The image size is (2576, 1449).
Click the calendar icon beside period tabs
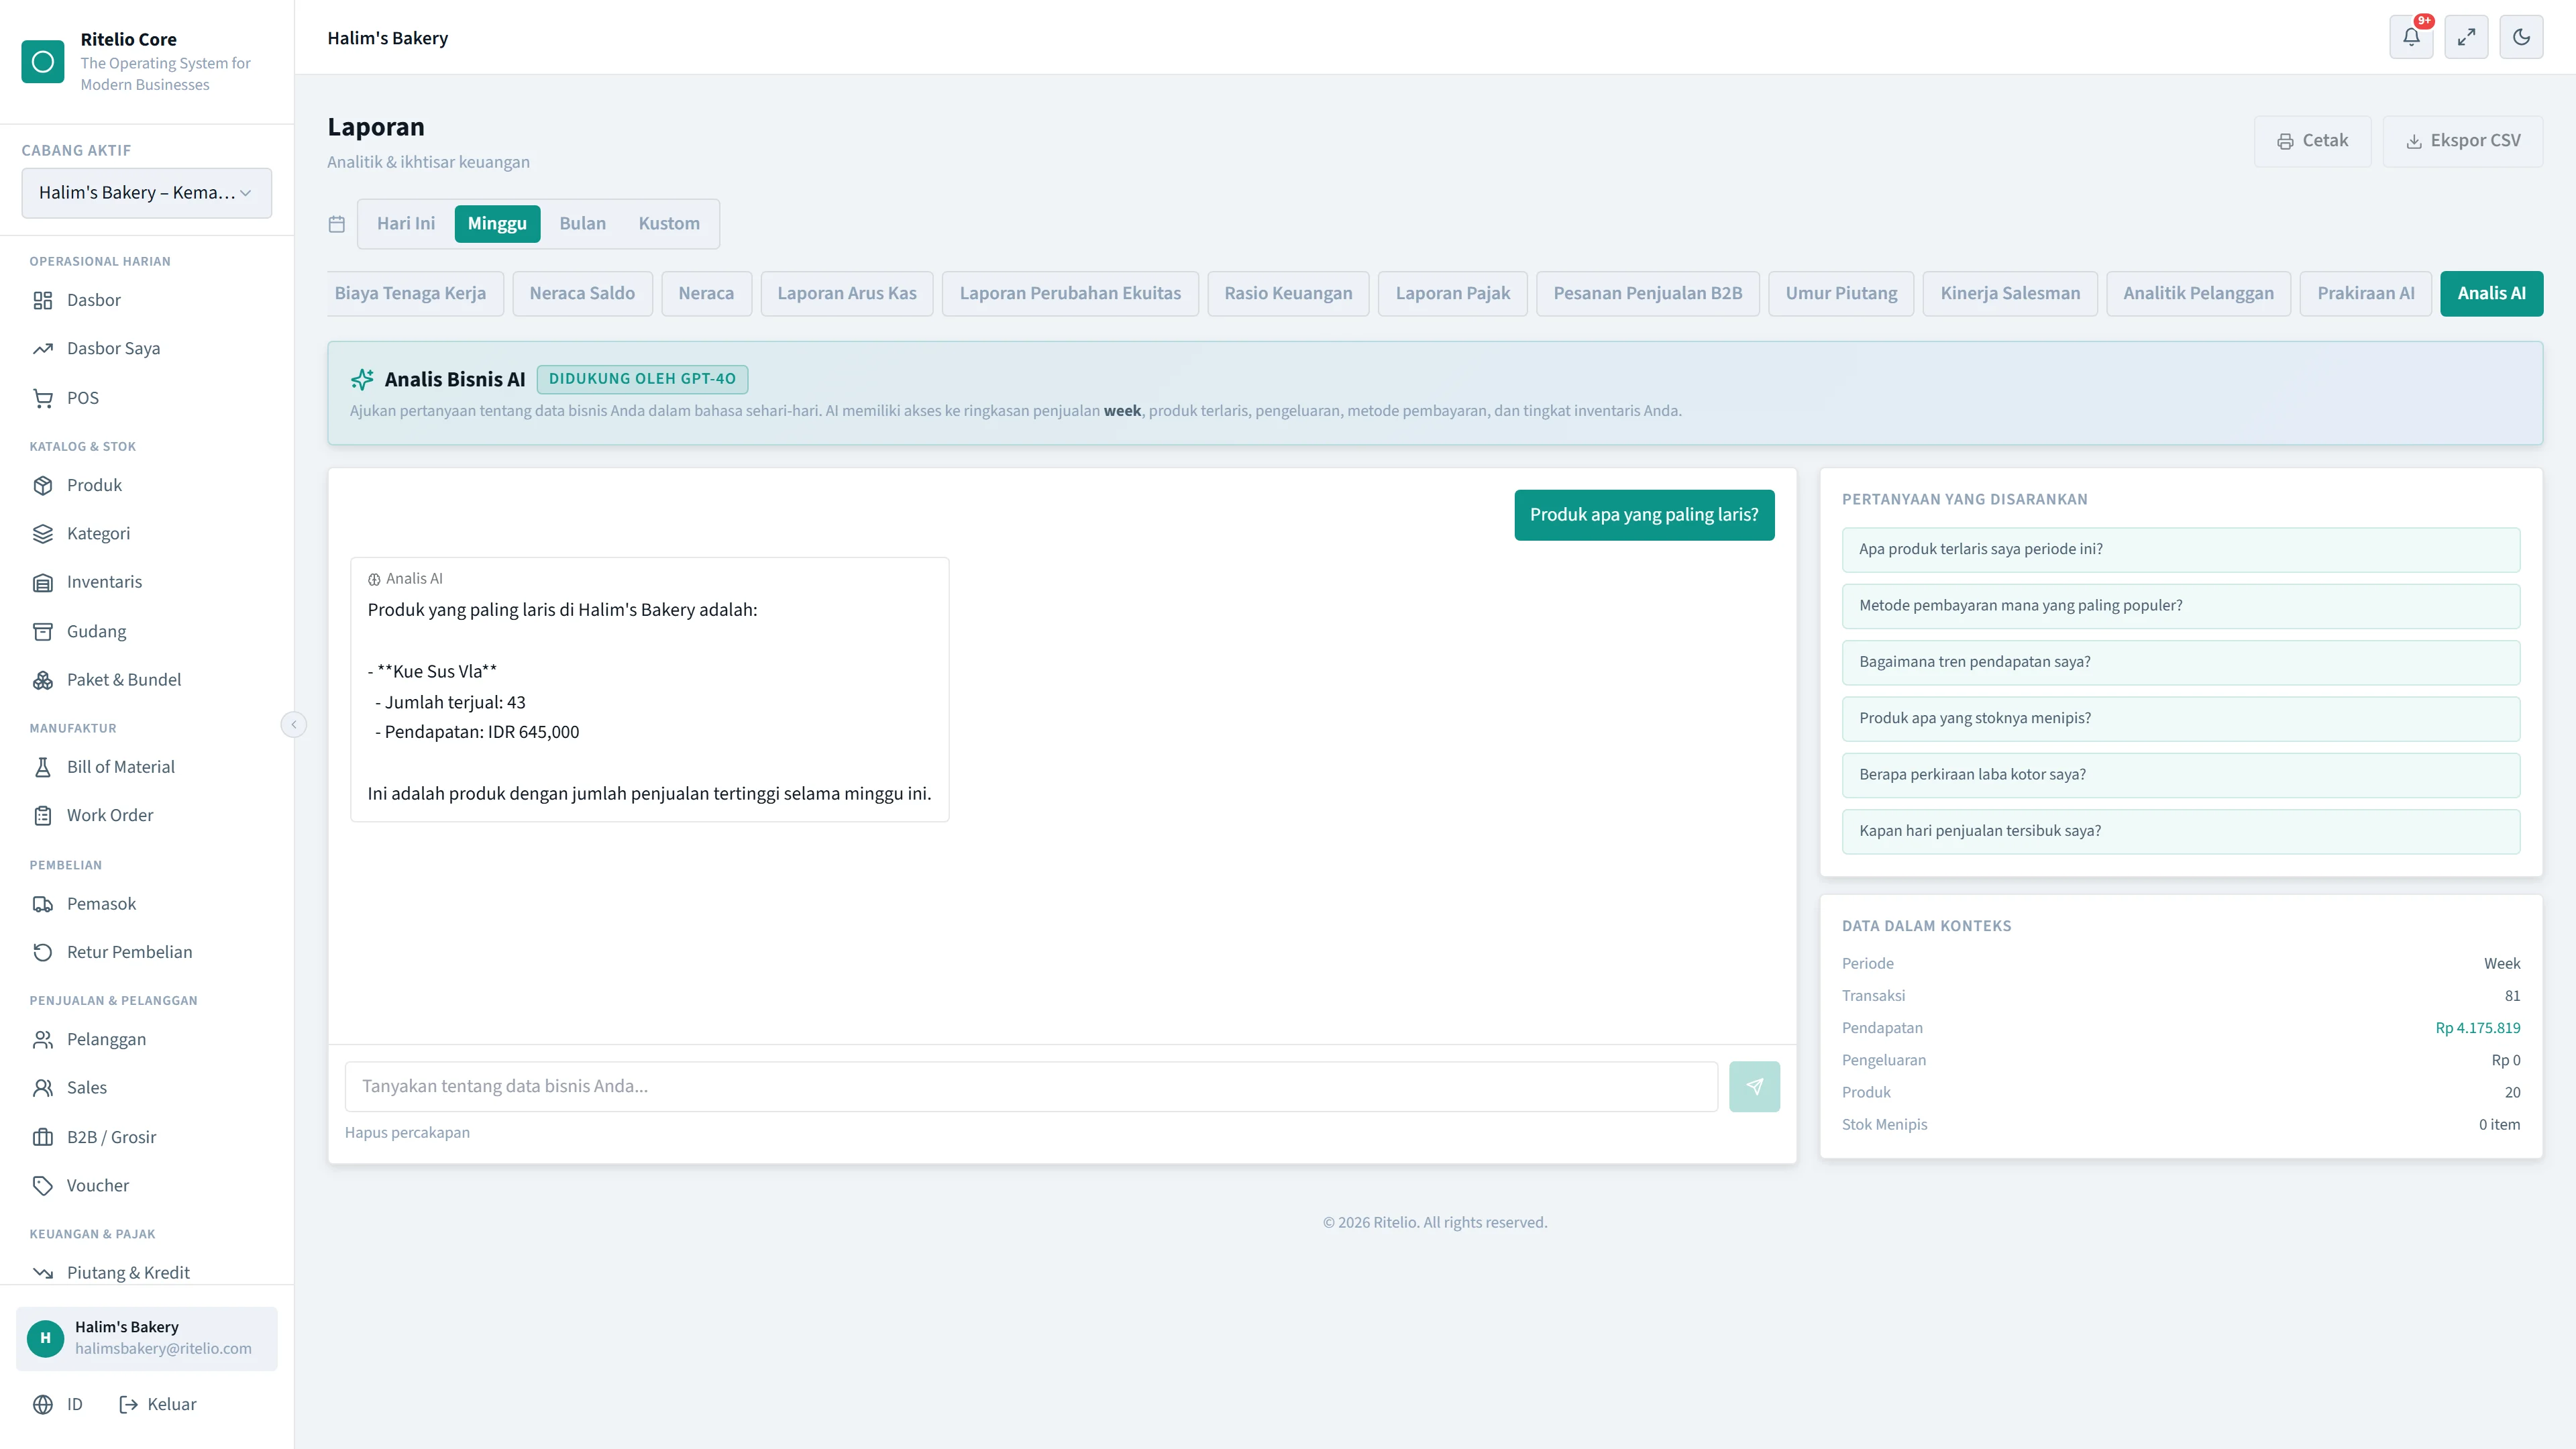click(x=337, y=224)
